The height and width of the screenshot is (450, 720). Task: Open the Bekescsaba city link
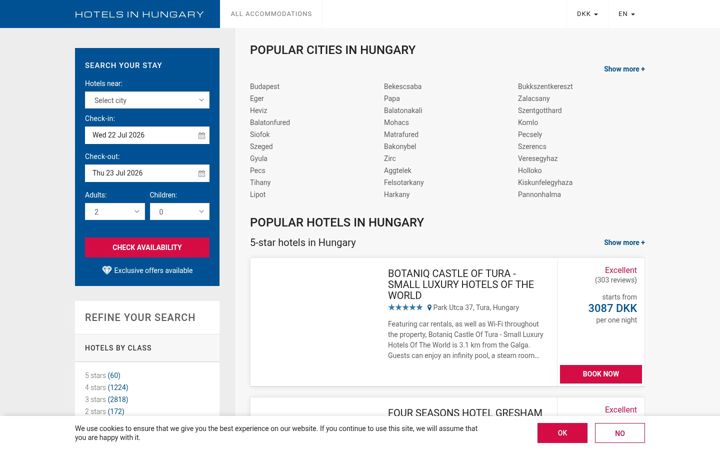pyautogui.click(x=403, y=86)
